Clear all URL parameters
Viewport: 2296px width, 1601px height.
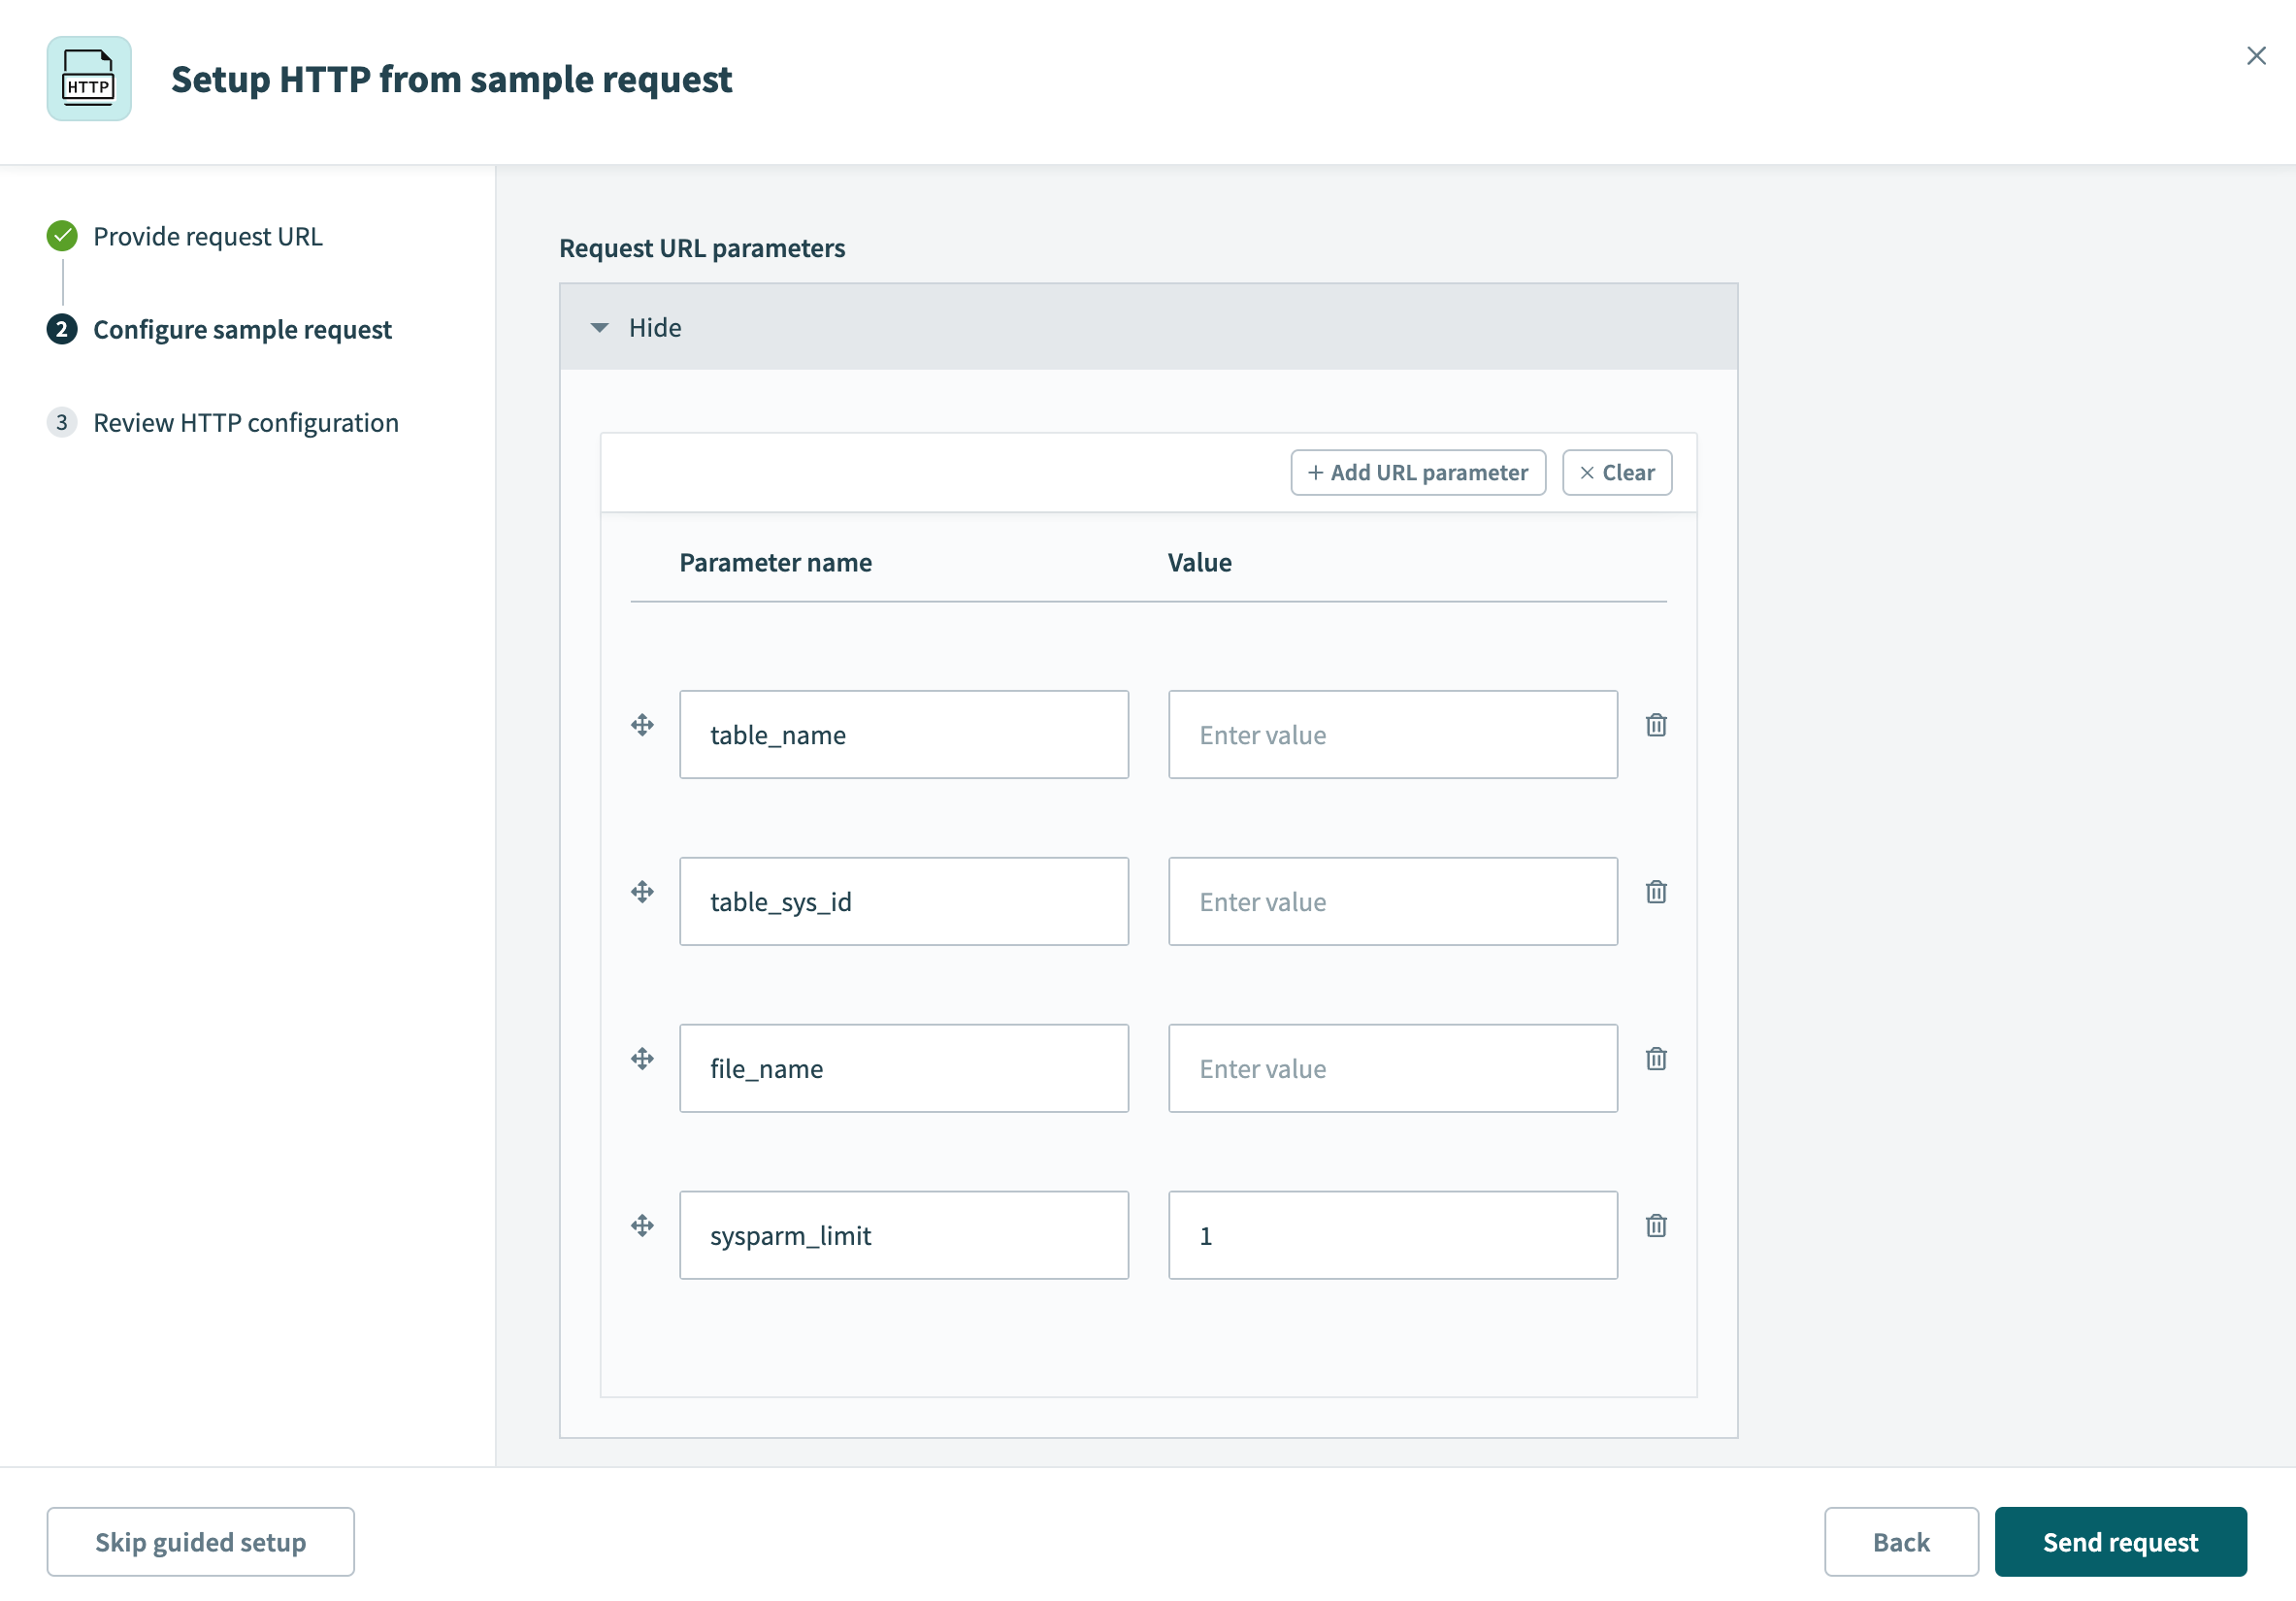point(1616,472)
